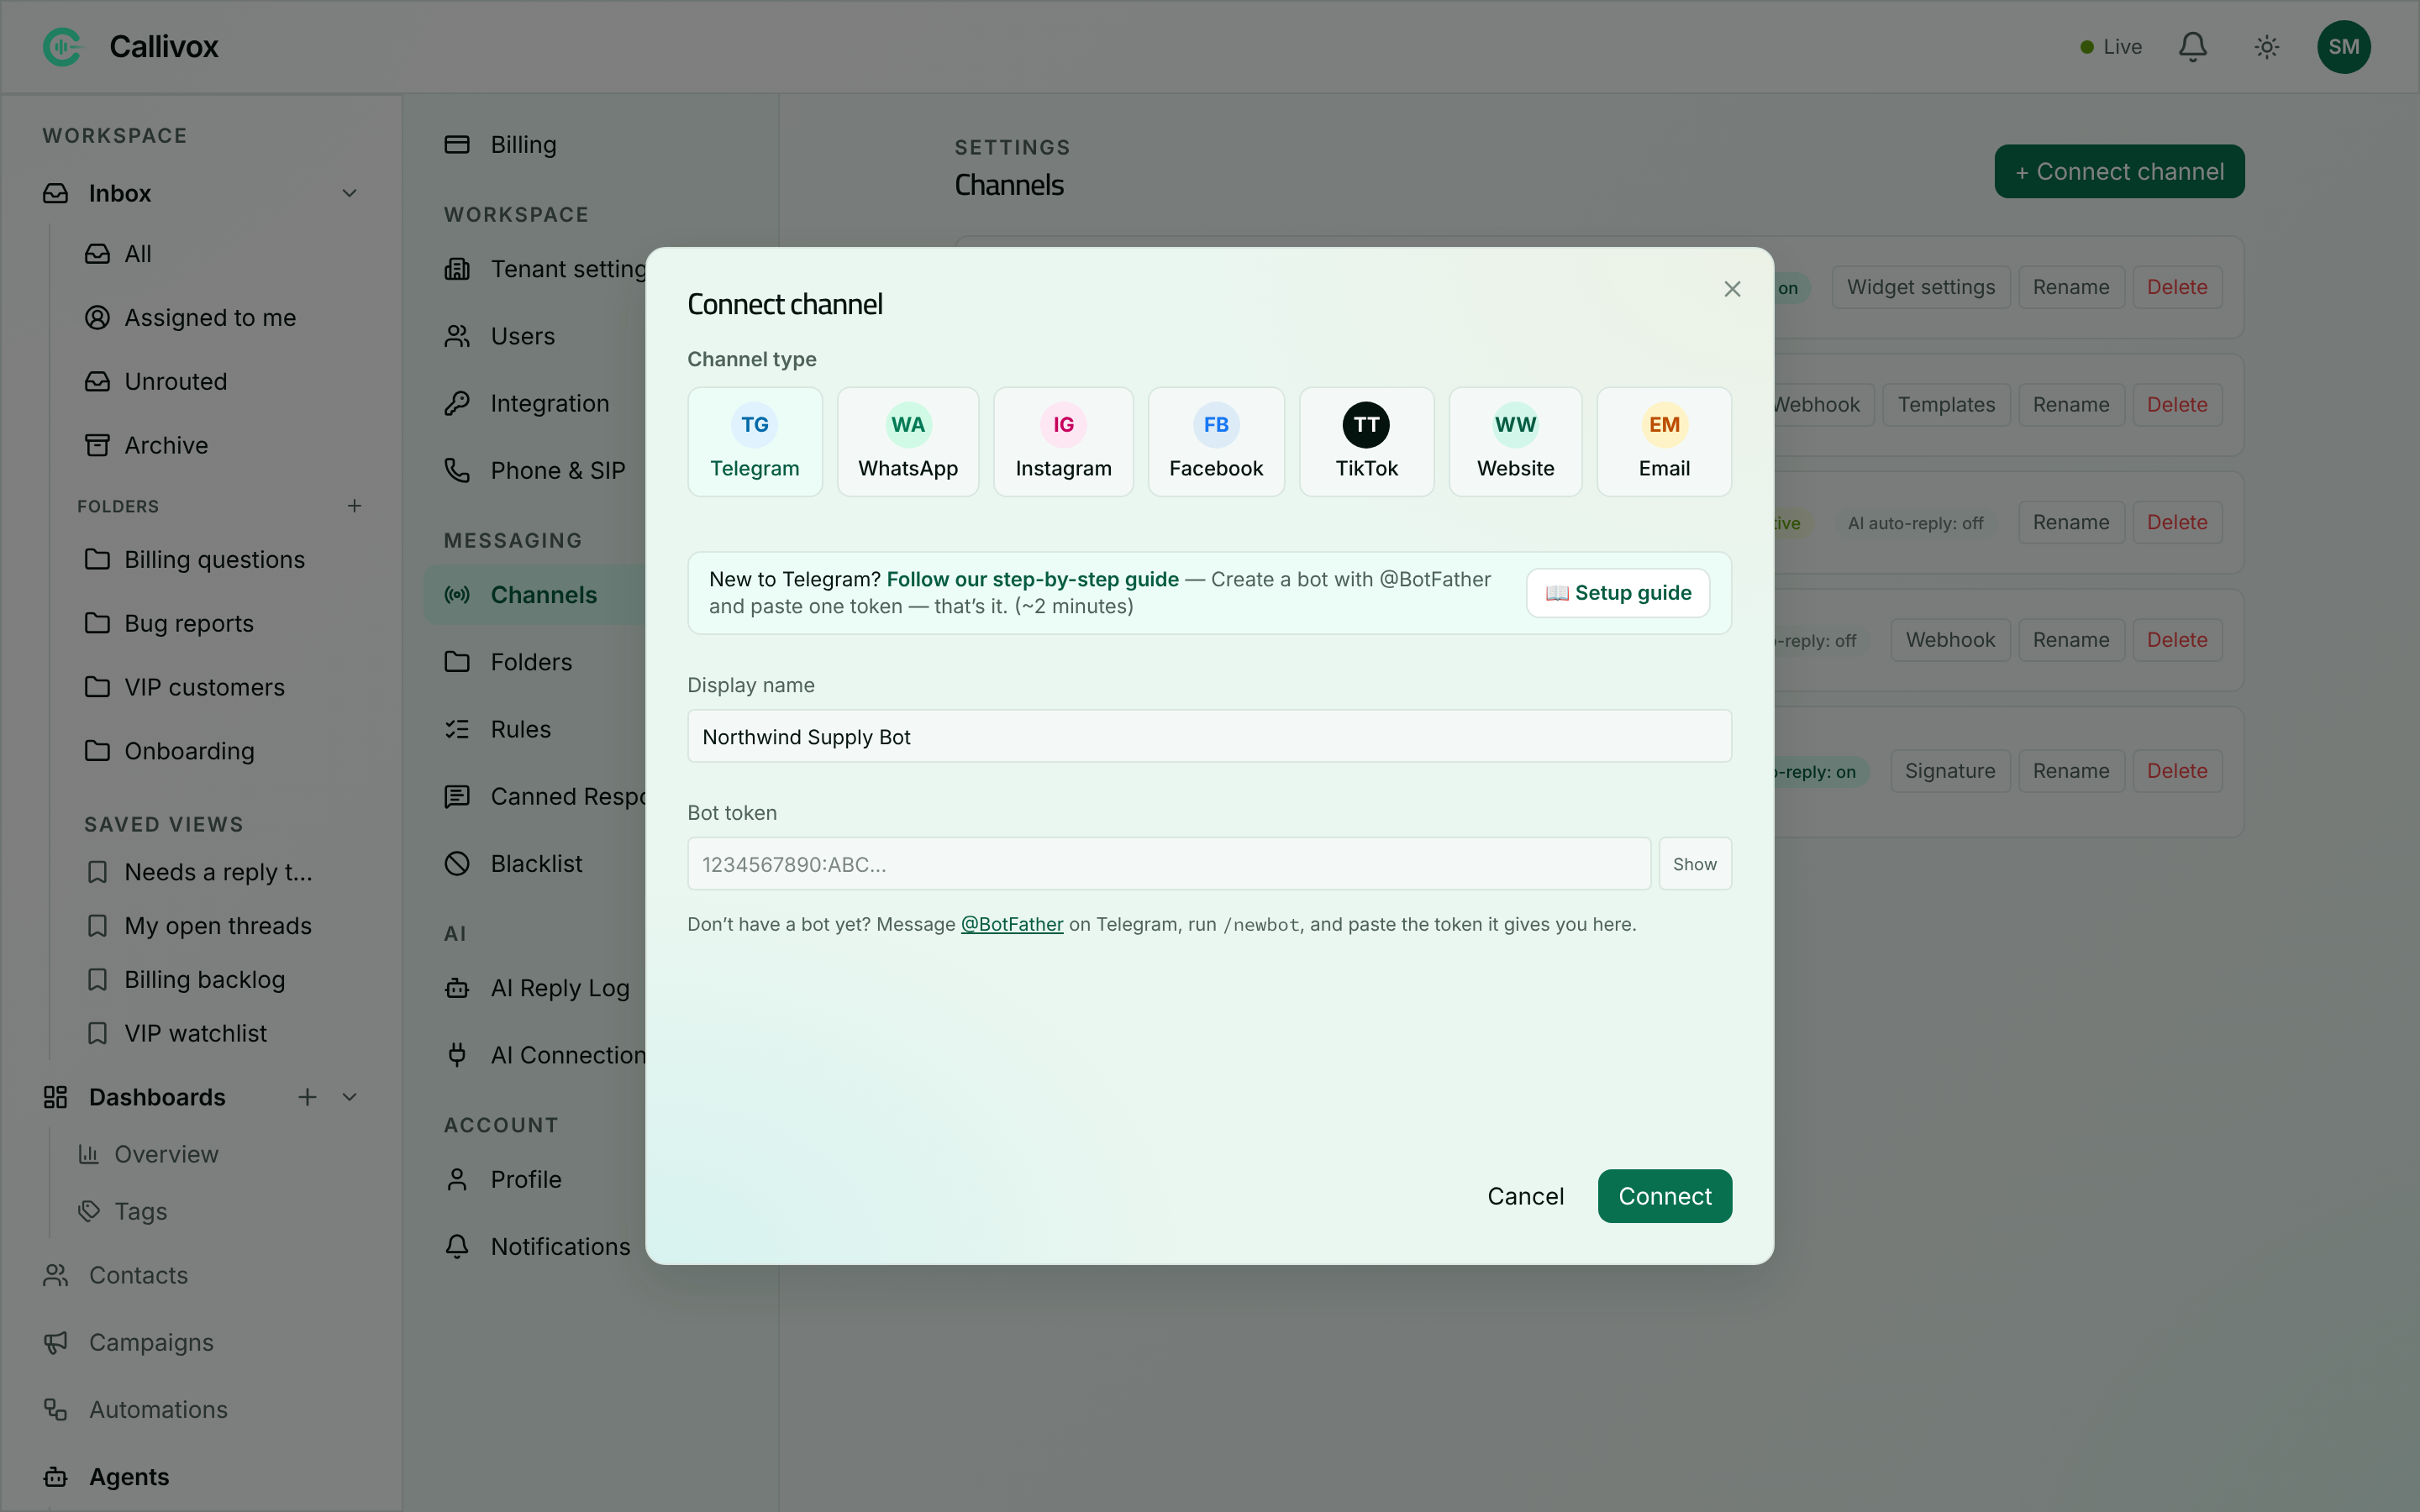Open Phone & SIP settings
The height and width of the screenshot is (1512, 2420).
coord(535,470)
